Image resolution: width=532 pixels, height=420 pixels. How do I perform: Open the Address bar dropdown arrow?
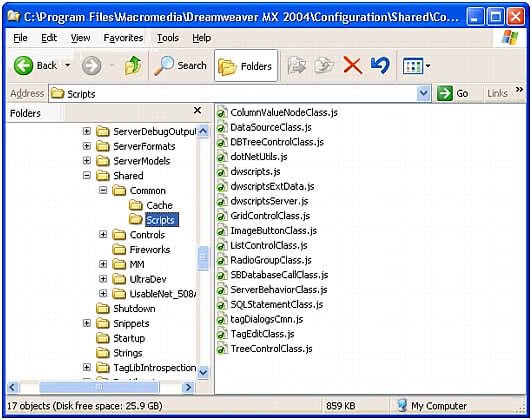(x=423, y=93)
